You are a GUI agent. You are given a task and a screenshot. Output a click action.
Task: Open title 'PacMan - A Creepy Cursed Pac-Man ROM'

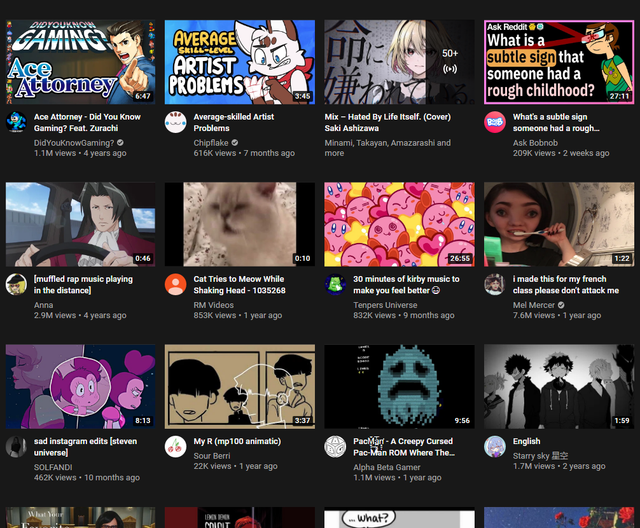click(x=404, y=447)
